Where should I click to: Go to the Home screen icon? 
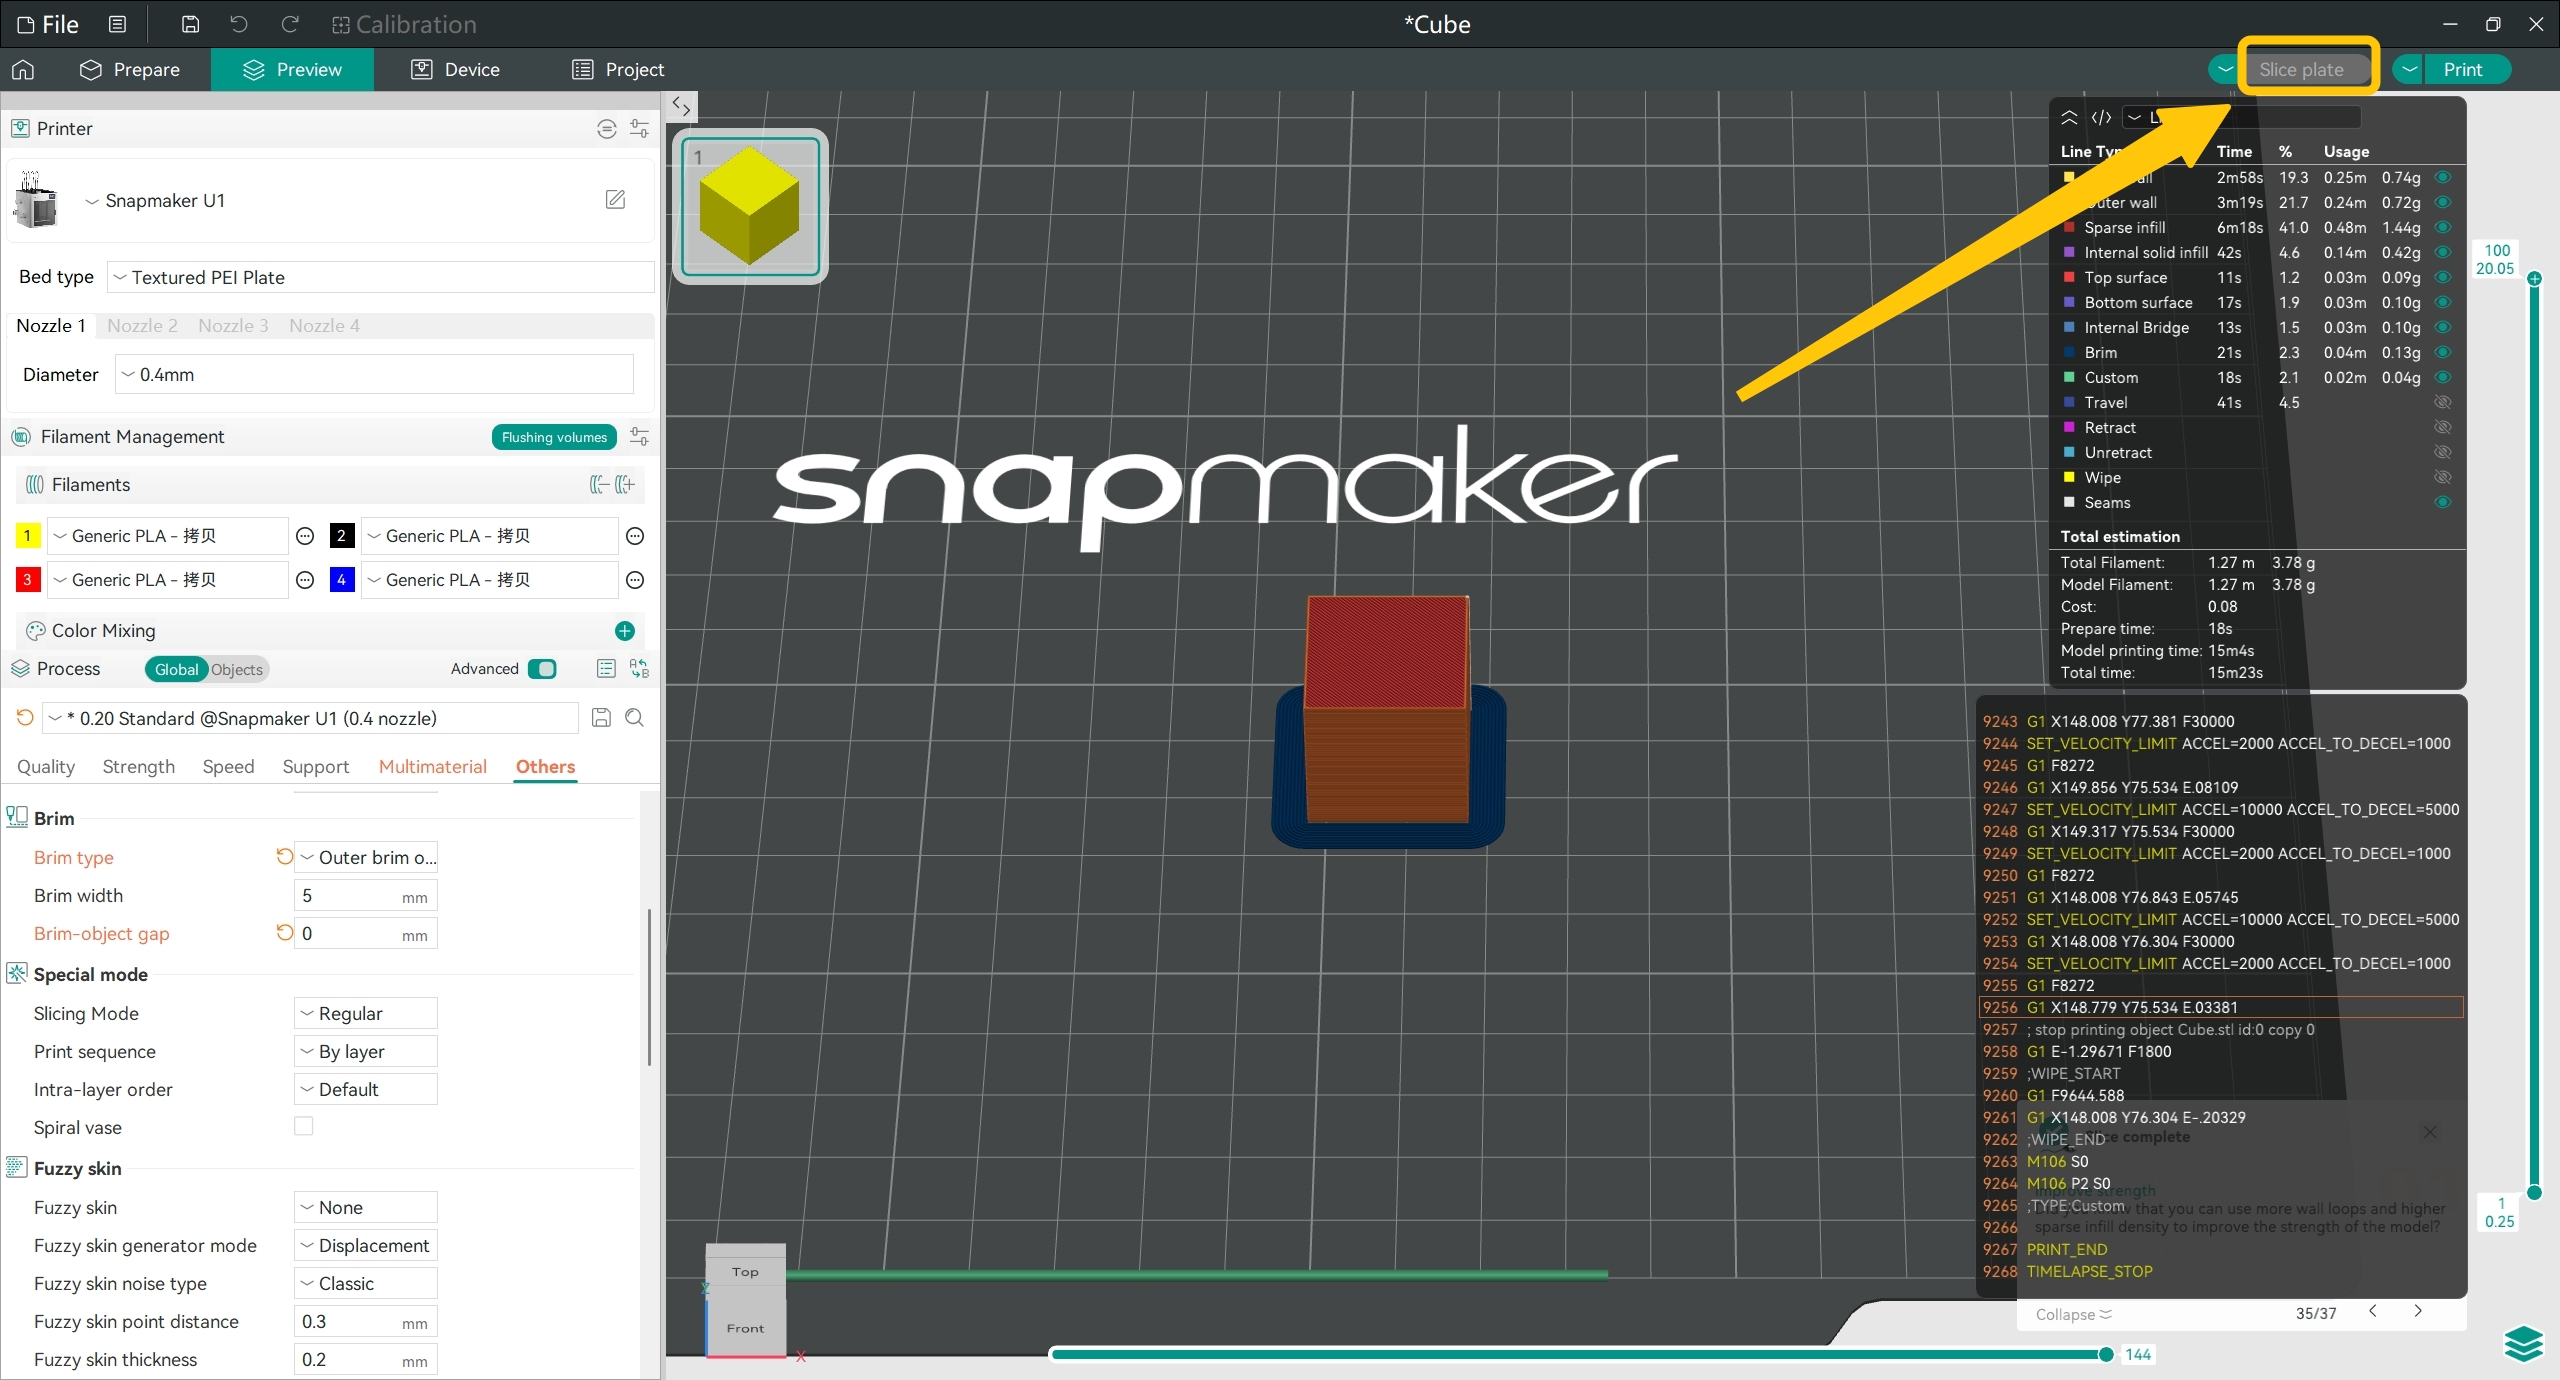point(23,69)
